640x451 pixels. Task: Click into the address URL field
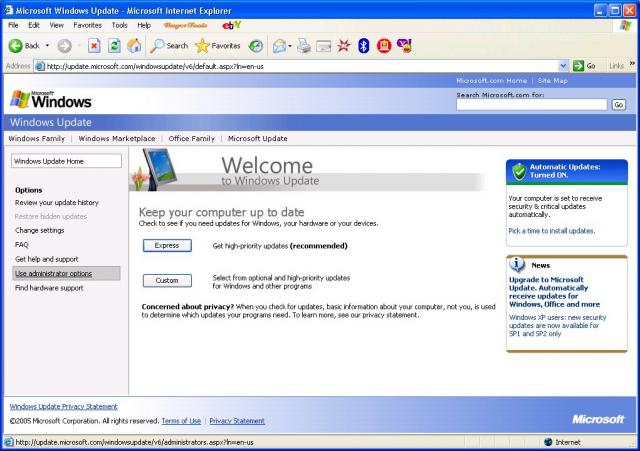[301, 66]
